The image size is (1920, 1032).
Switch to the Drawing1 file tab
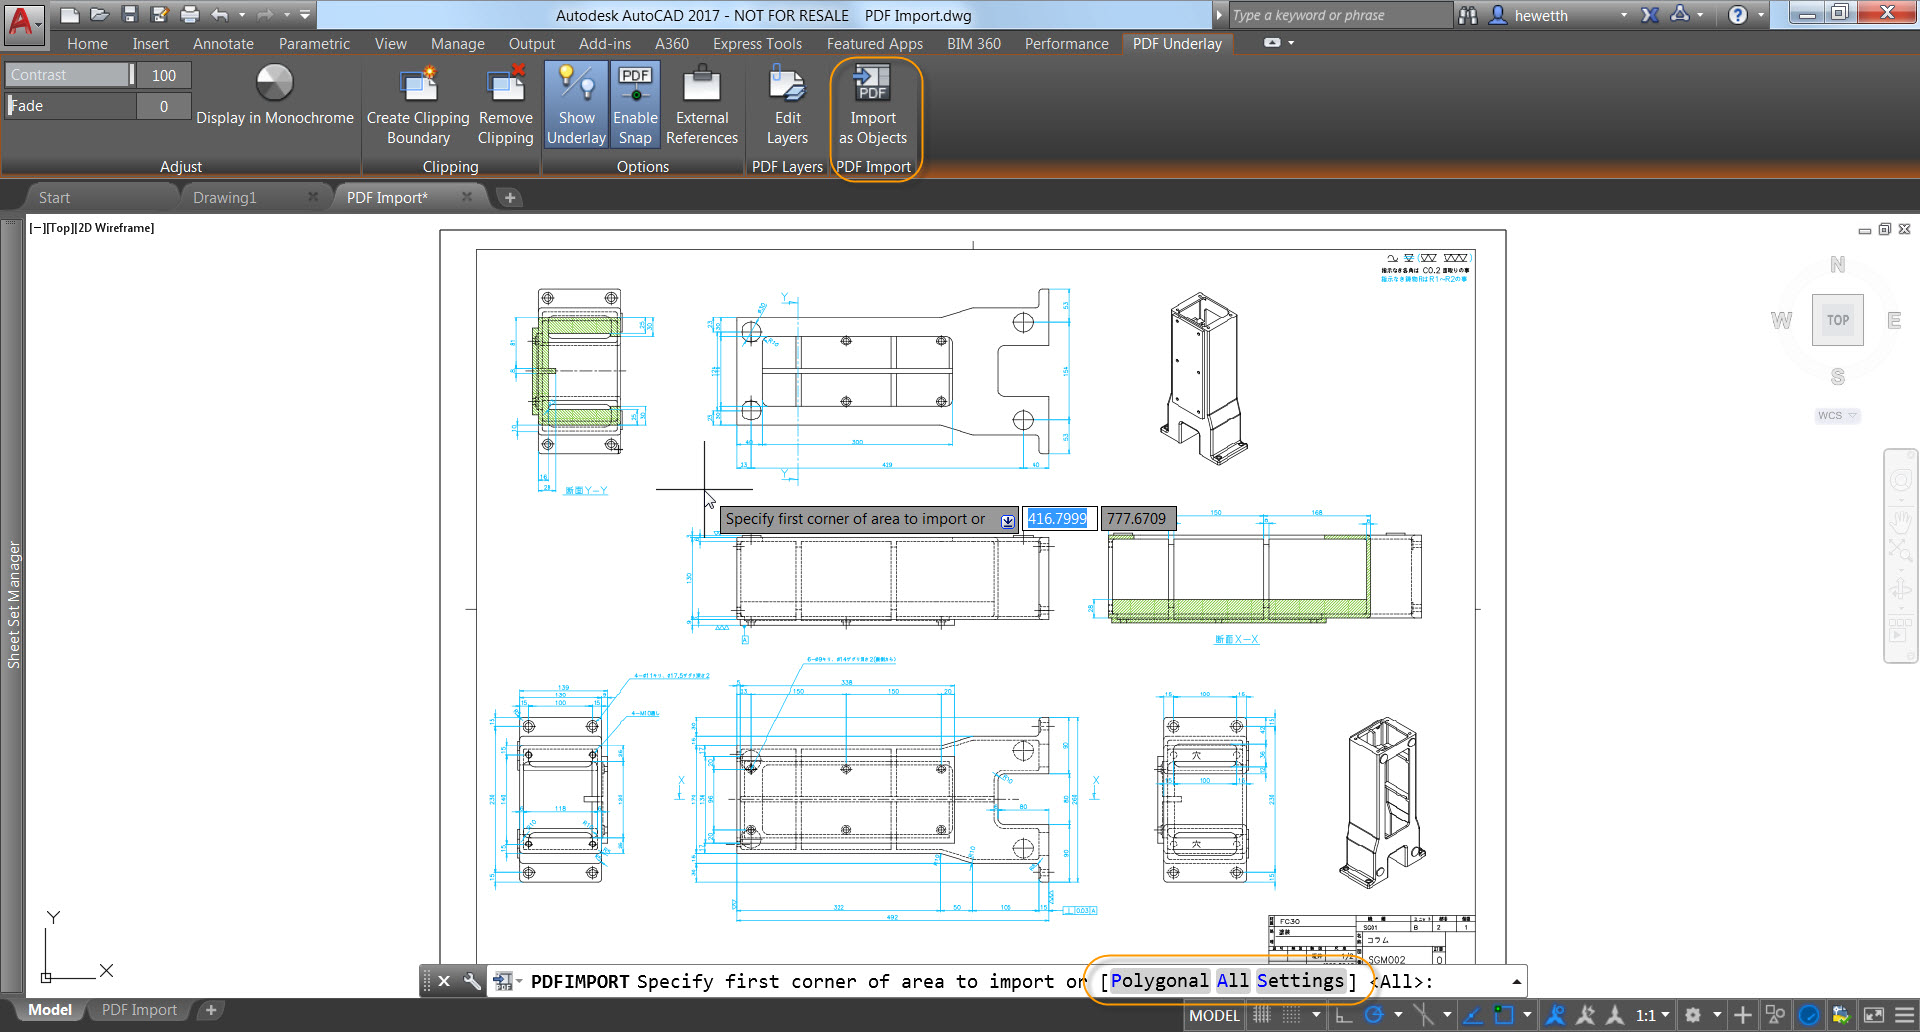(225, 198)
